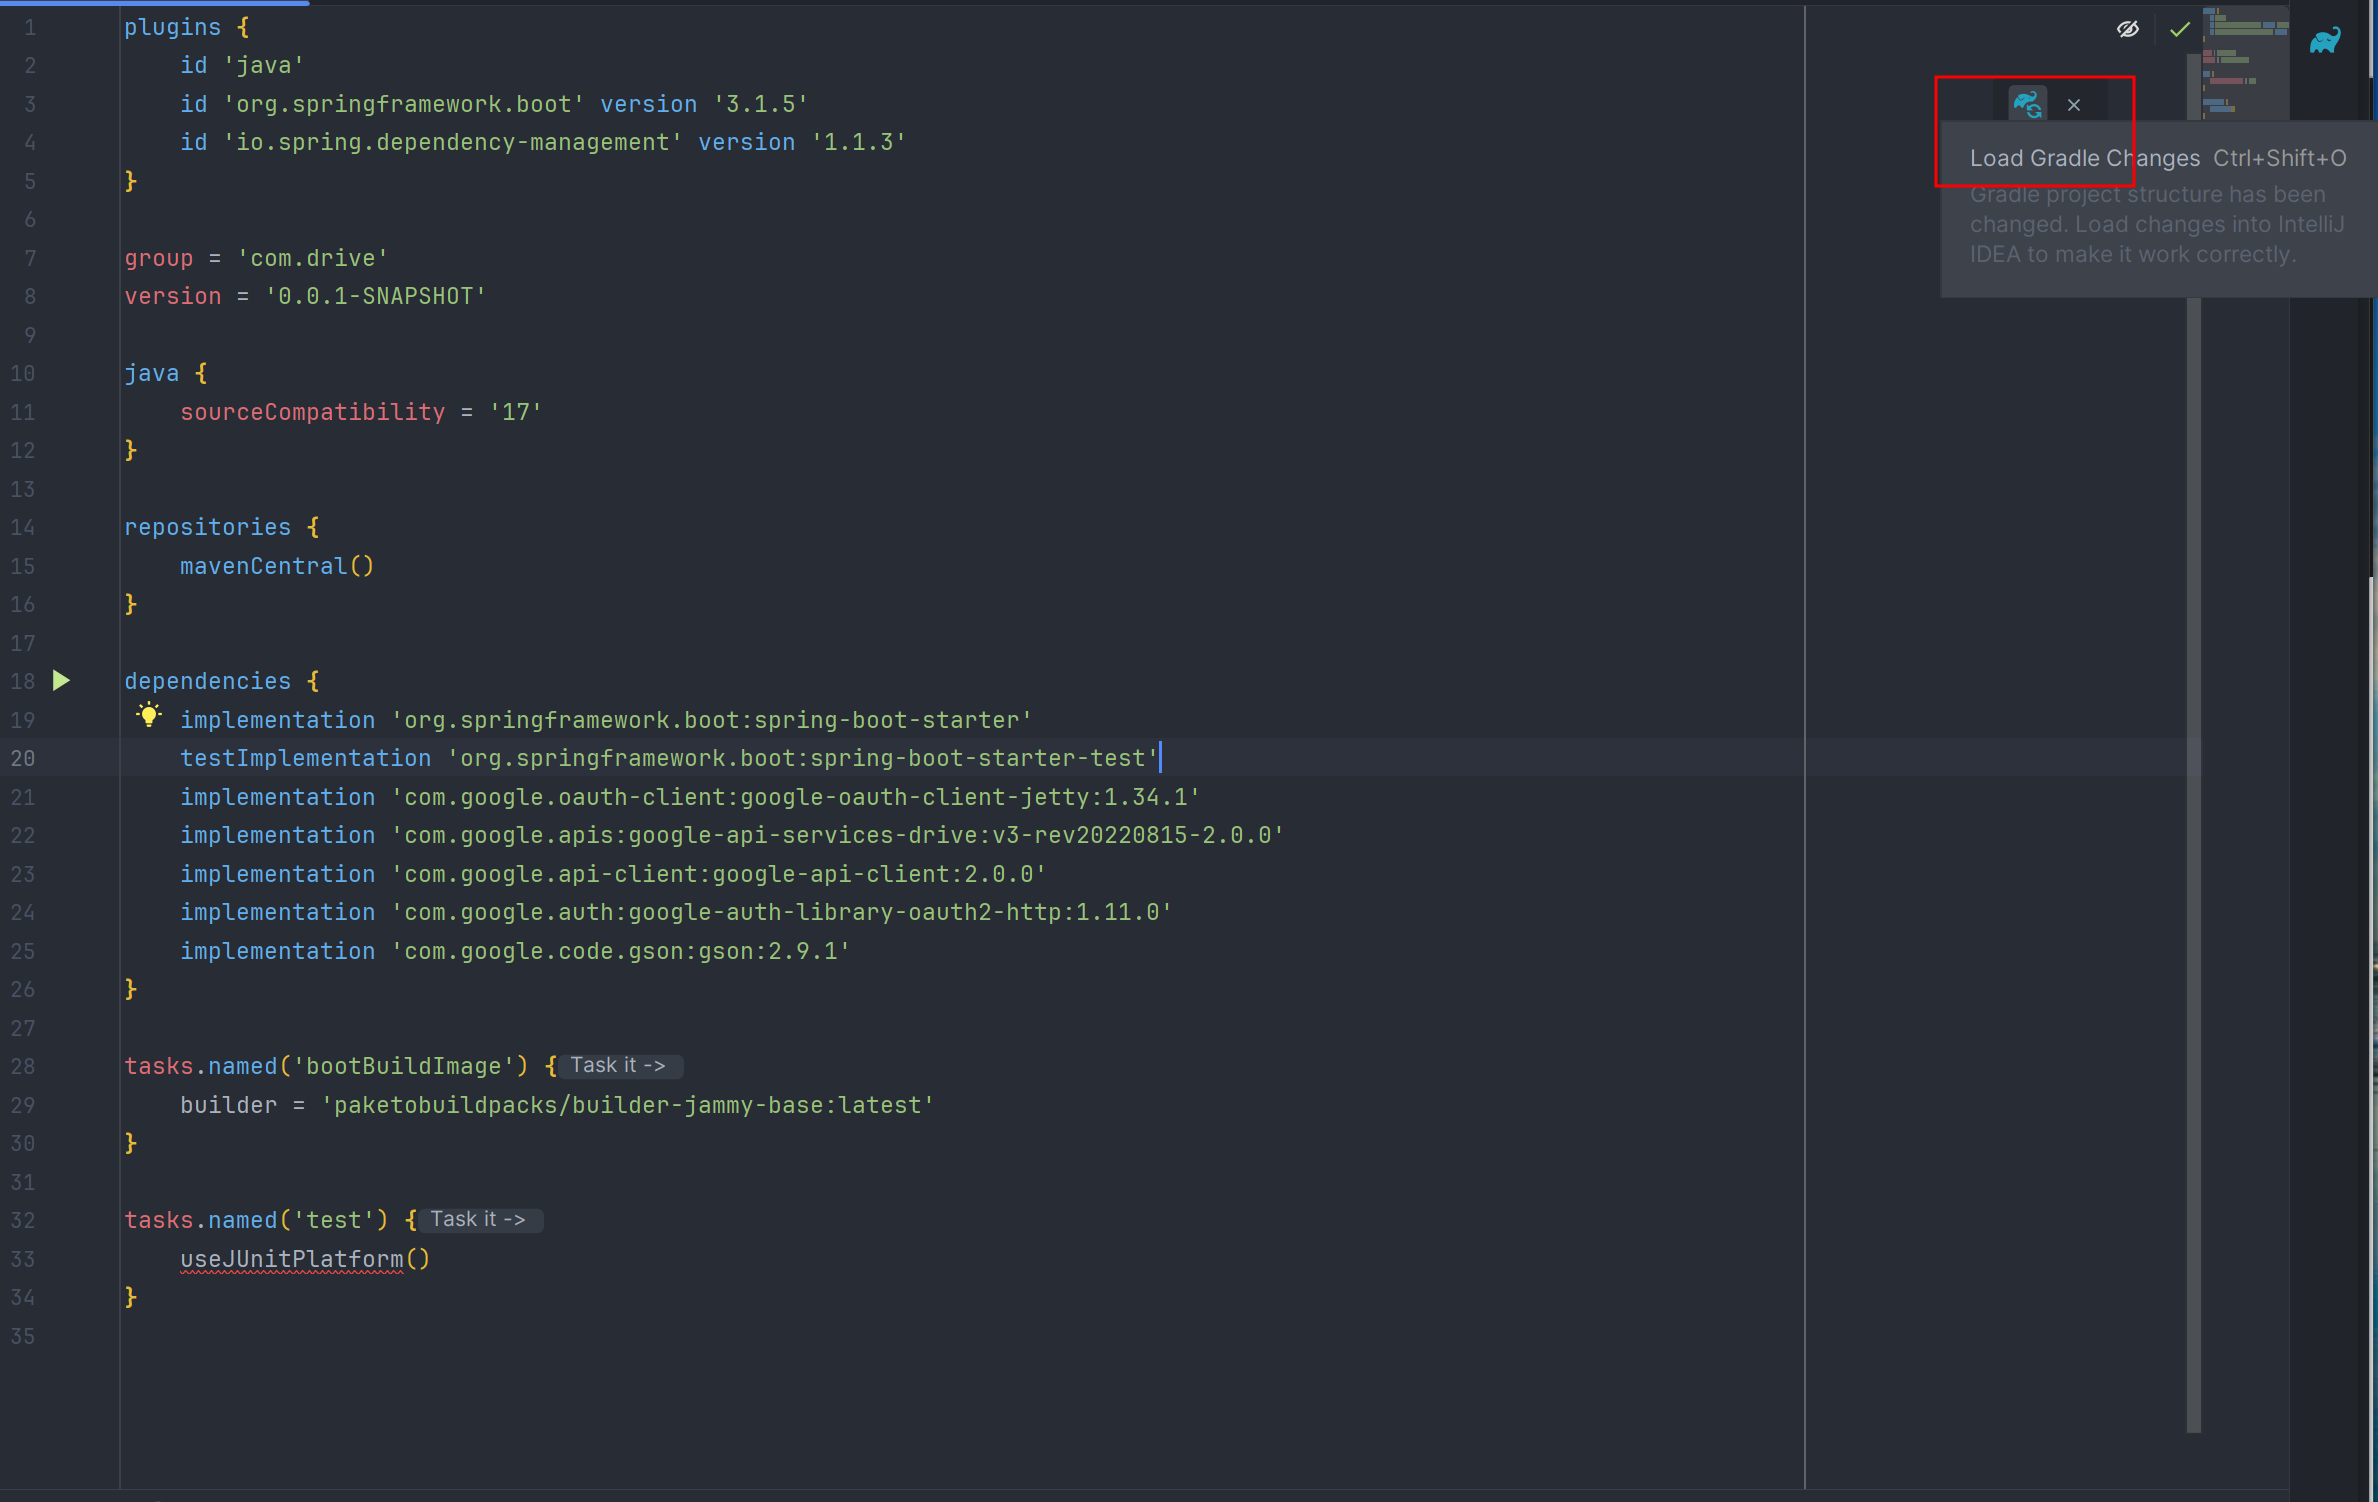Click the green checkmark inspections widget

click(2180, 30)
